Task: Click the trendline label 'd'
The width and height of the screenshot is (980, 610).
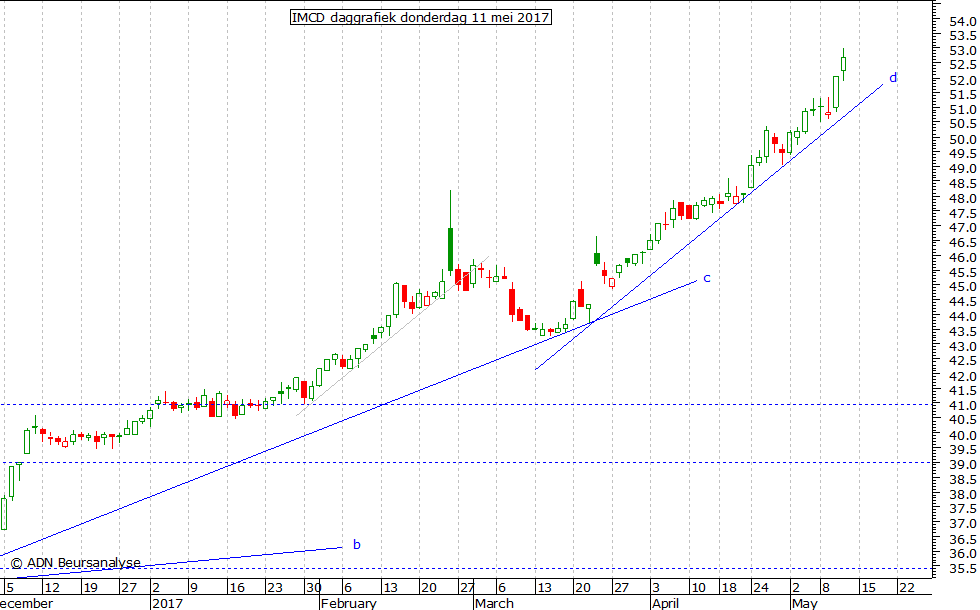Action: (893, 78)
